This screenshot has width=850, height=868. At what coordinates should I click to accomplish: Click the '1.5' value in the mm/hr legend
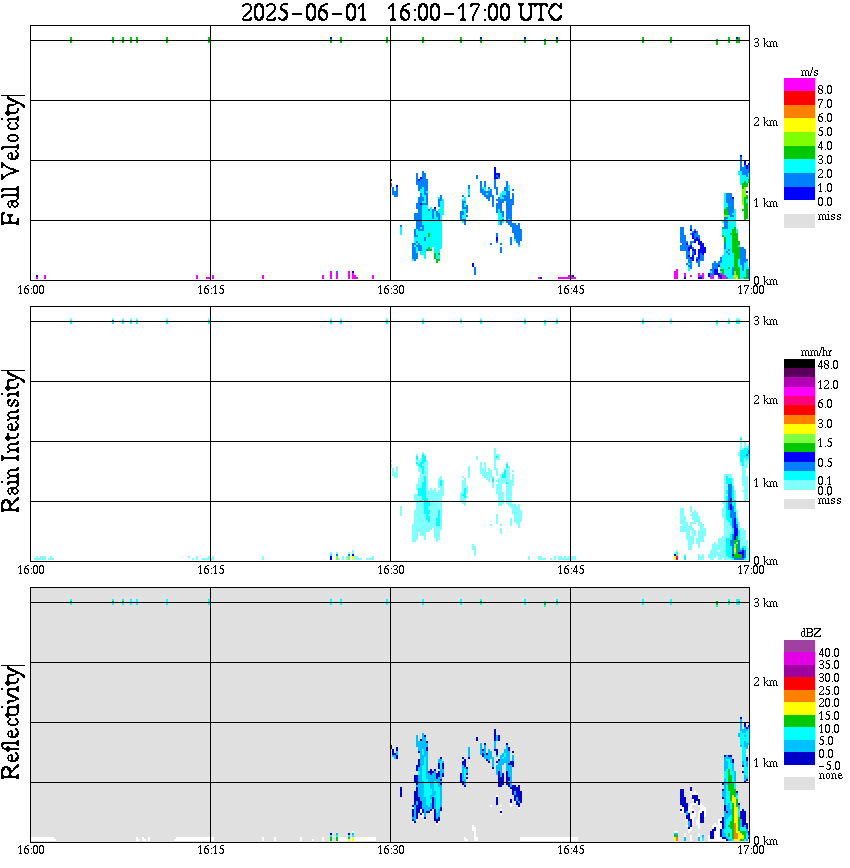pyautogui.click(x=825, y=443)
